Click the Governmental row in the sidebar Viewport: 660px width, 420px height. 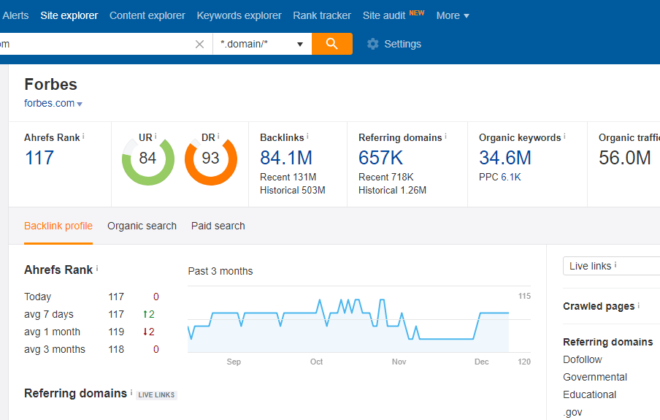[595, 377]
